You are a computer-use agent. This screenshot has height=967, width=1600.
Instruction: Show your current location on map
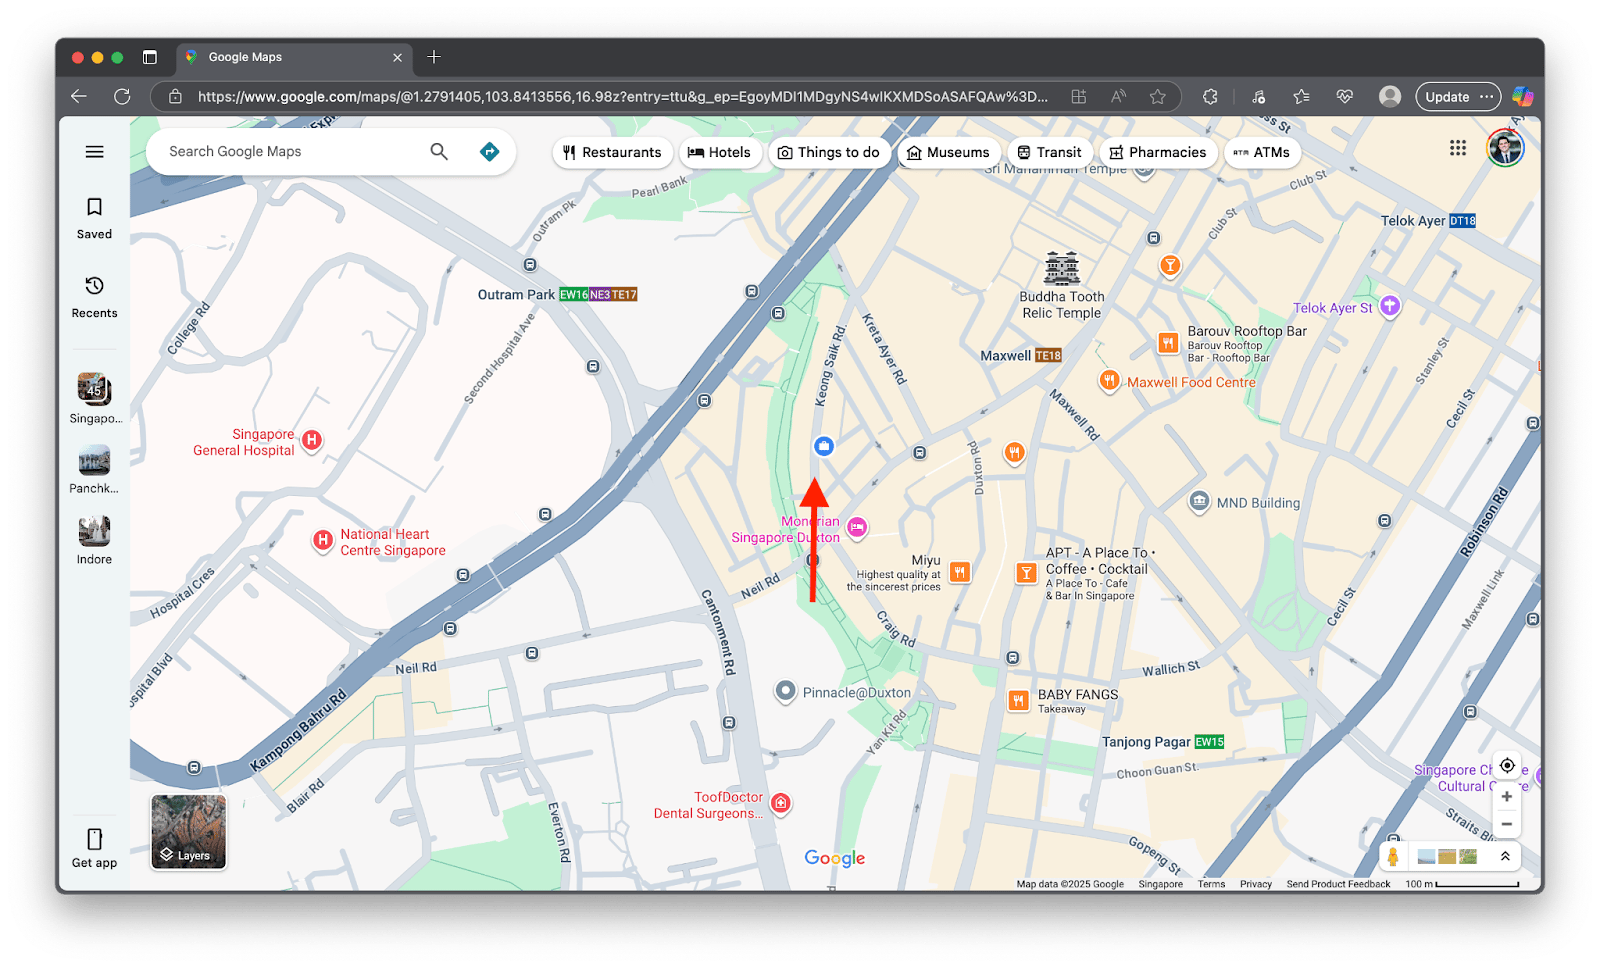pos(1507,766)
